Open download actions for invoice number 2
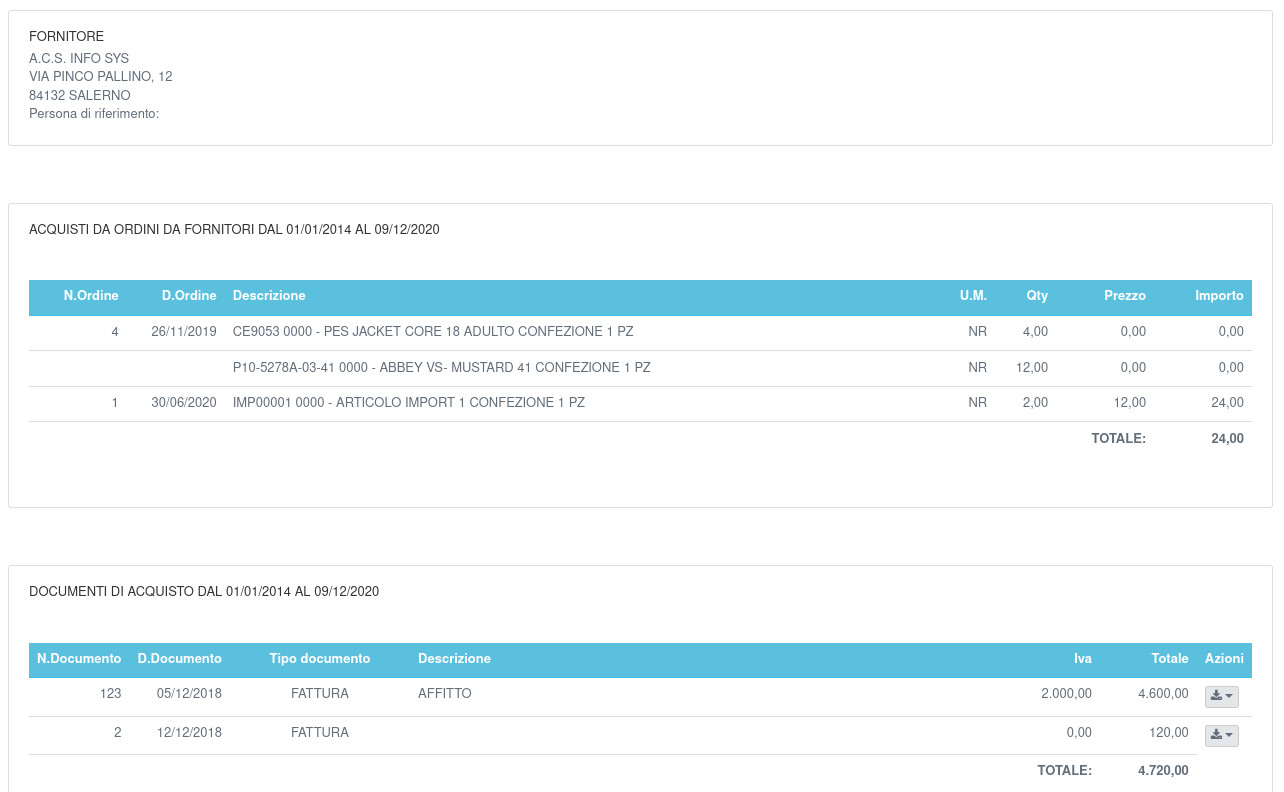1284x792 pixels. click(x=1221, y=735)
